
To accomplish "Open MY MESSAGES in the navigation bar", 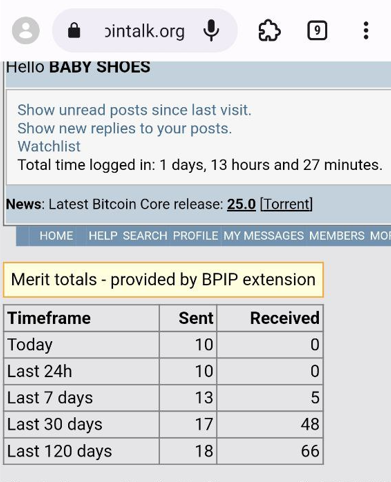I will point(264,236).
